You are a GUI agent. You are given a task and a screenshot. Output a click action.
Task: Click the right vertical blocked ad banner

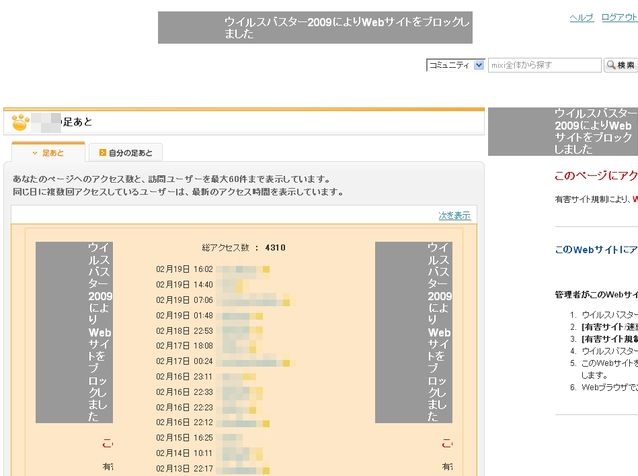coord(413,332)
